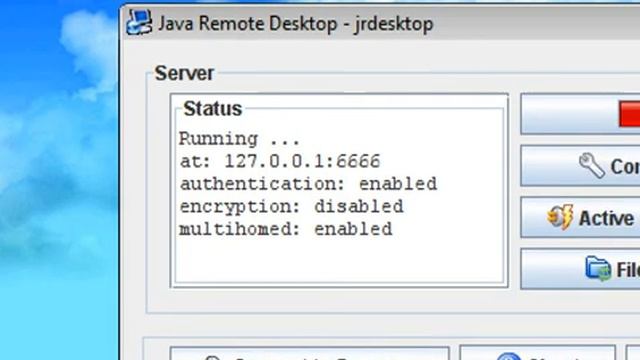Click the folder icon on File button
The image size is (640, 360).
click(598, 268)
